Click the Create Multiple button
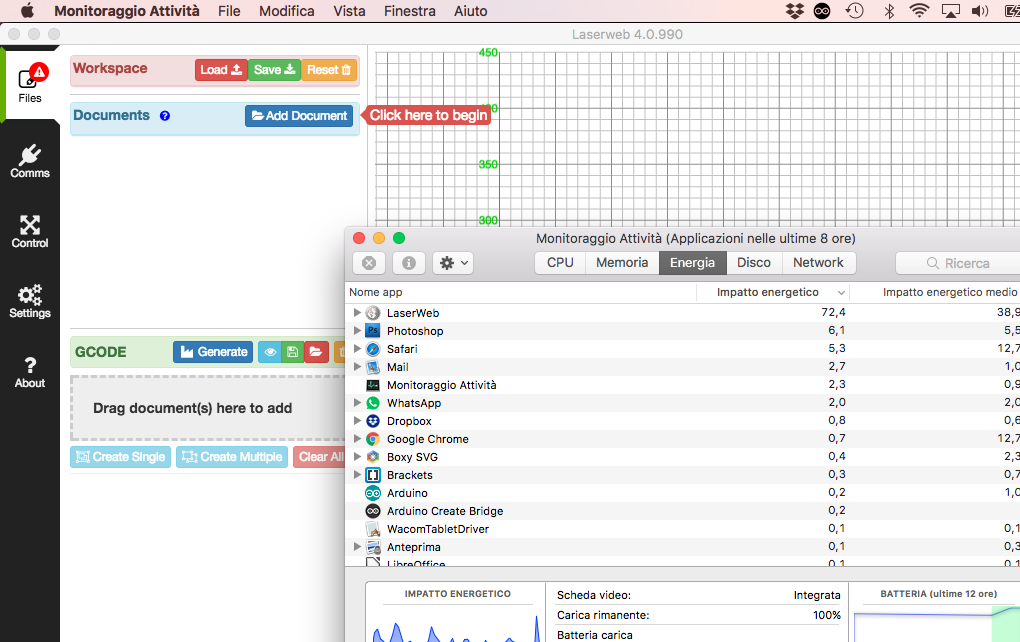Screen dimensions: 1020x642 coord(232,457)
